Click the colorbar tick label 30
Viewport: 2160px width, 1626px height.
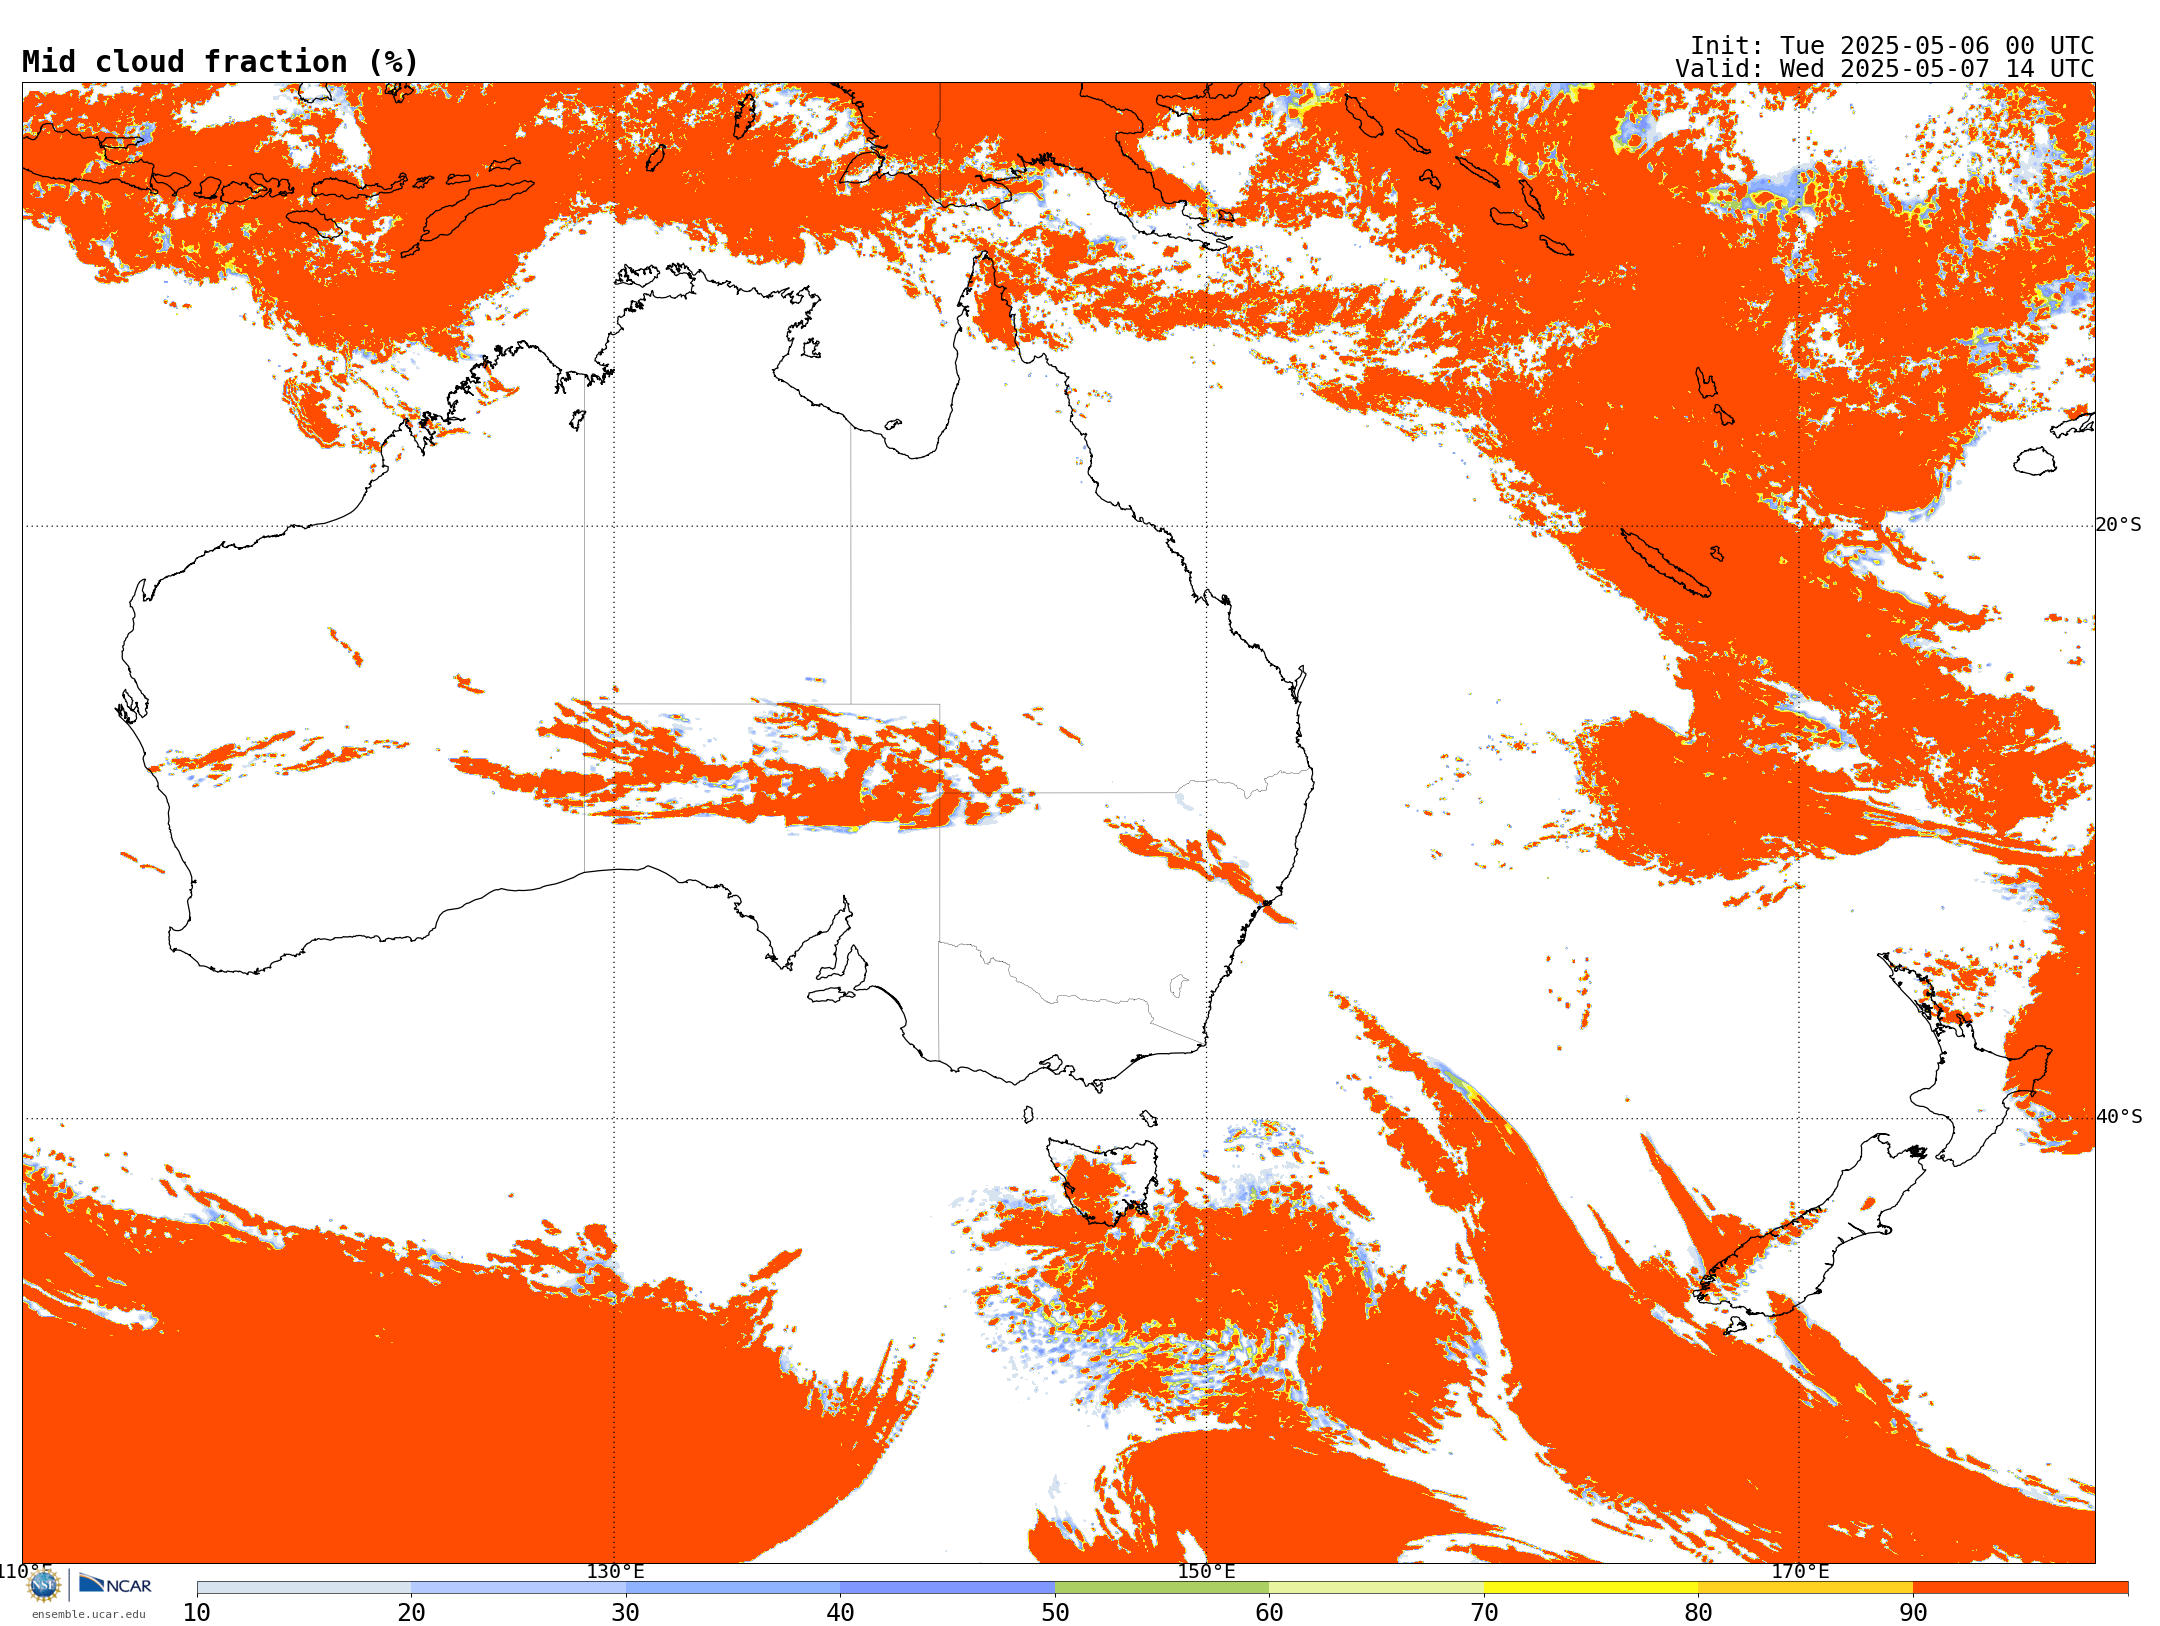tap(626, 1613)
